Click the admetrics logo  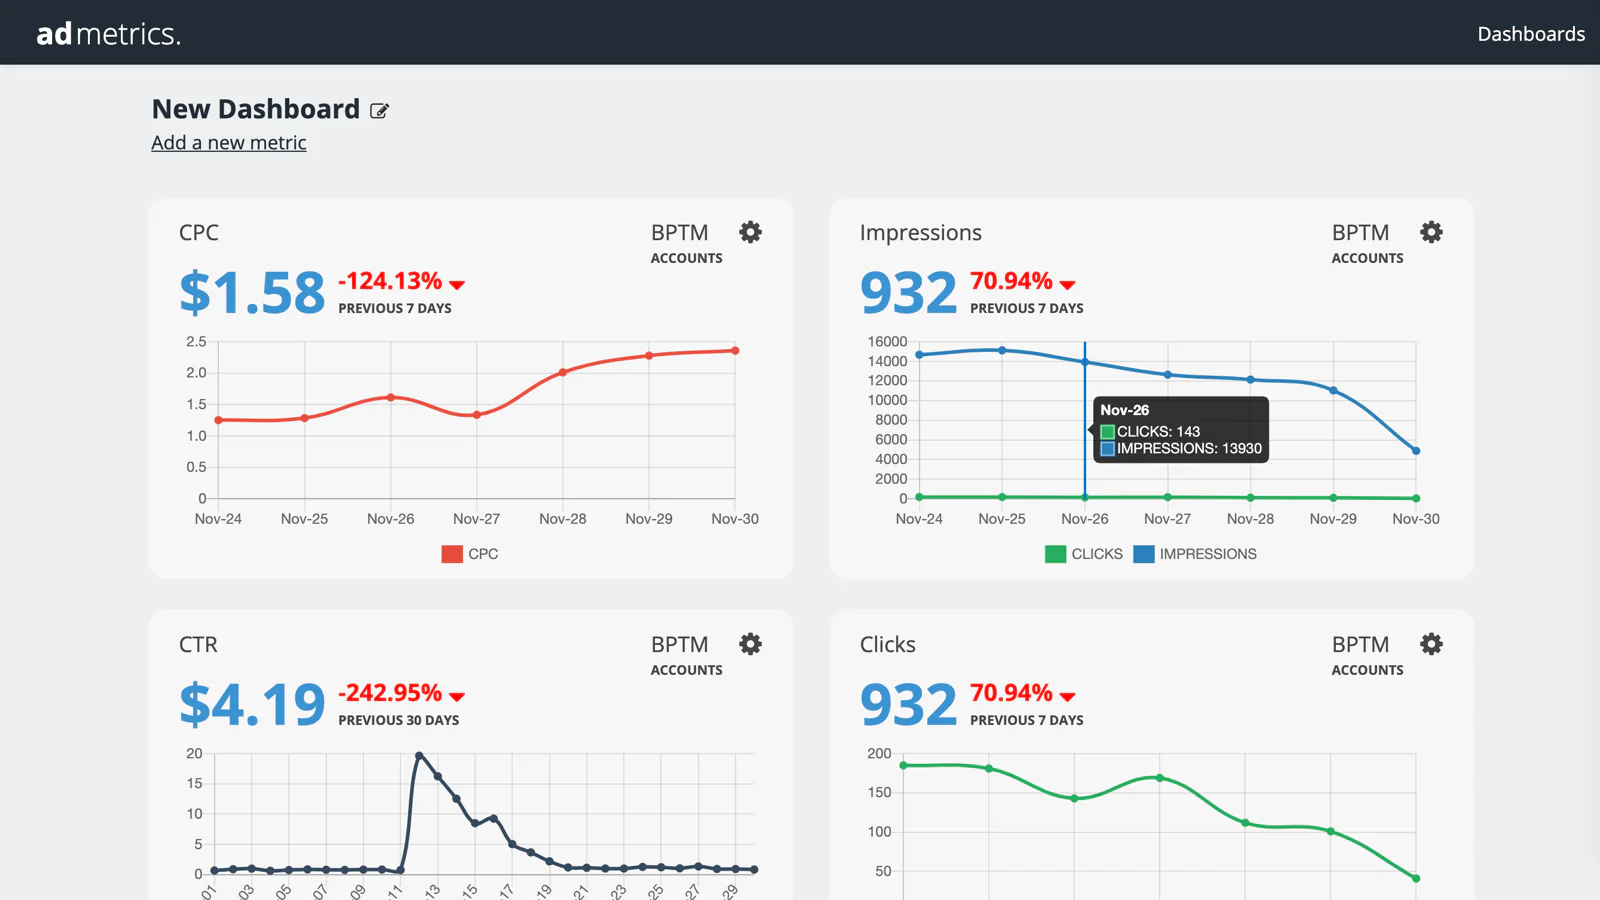108,34
